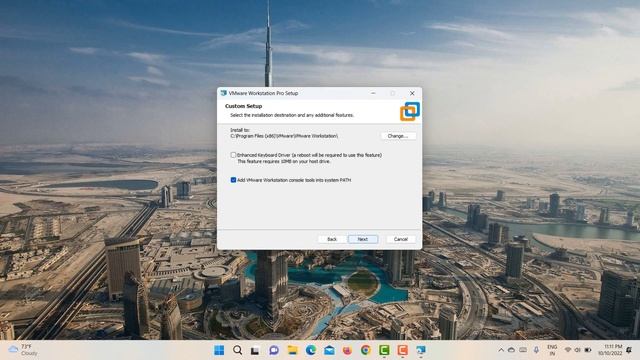This screenshot has height=360, width=640.
Task: Open the Wi-Fi network tray icon
Action: point(567,350)
